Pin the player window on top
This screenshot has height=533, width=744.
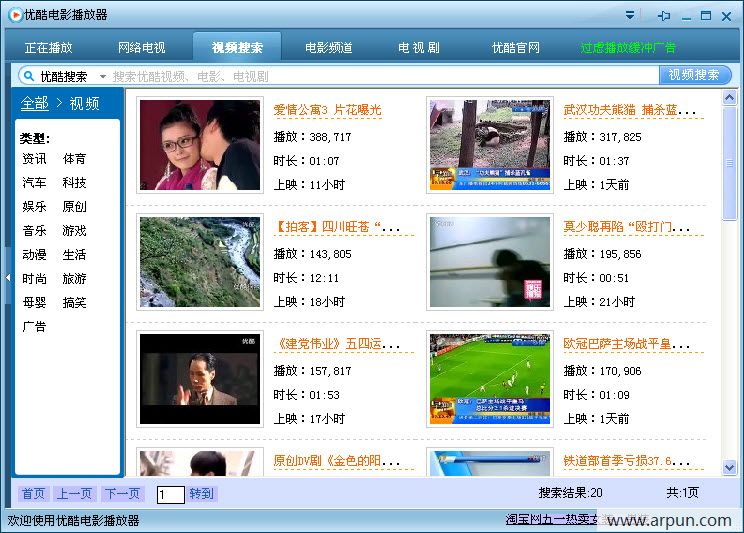(663, 15)
